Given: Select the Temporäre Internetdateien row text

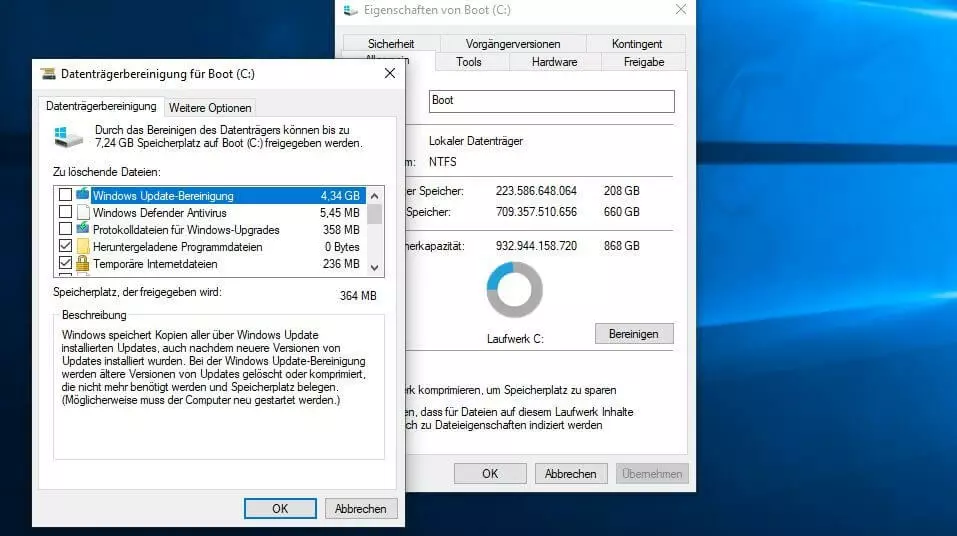Looking at the screenshot, I should click(x=155, y=264).
